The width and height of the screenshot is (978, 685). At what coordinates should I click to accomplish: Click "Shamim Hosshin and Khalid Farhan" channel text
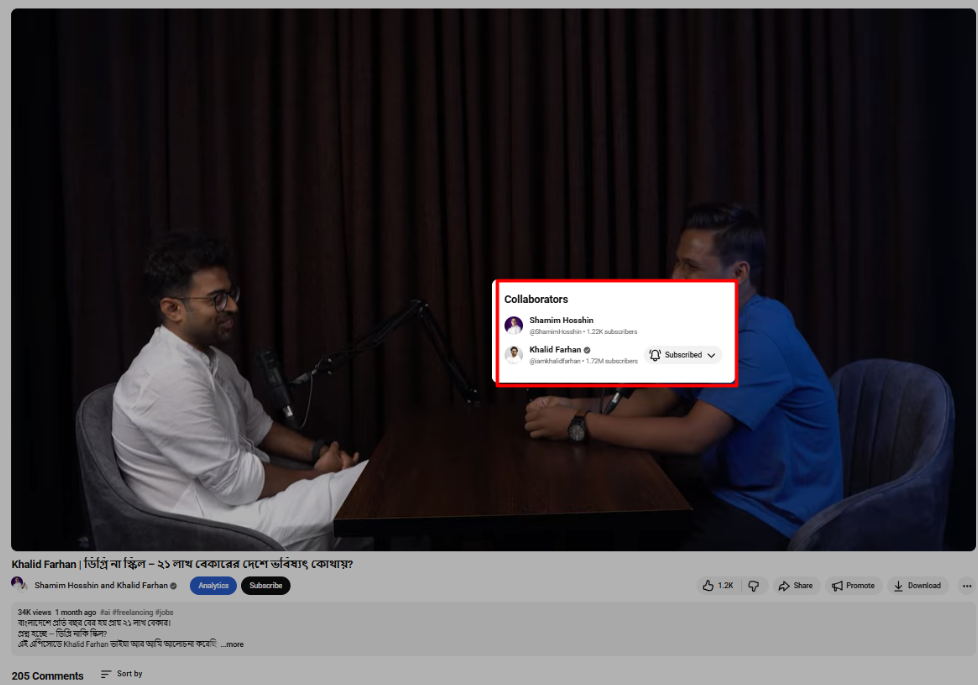(100, 586)
